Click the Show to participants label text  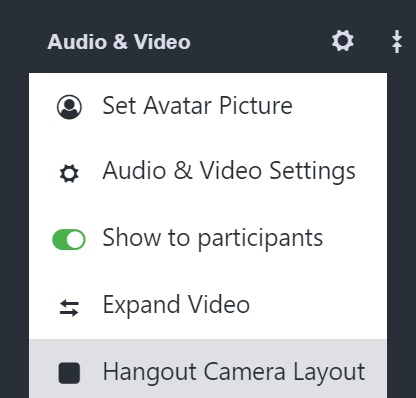click(x=213, y=239)
